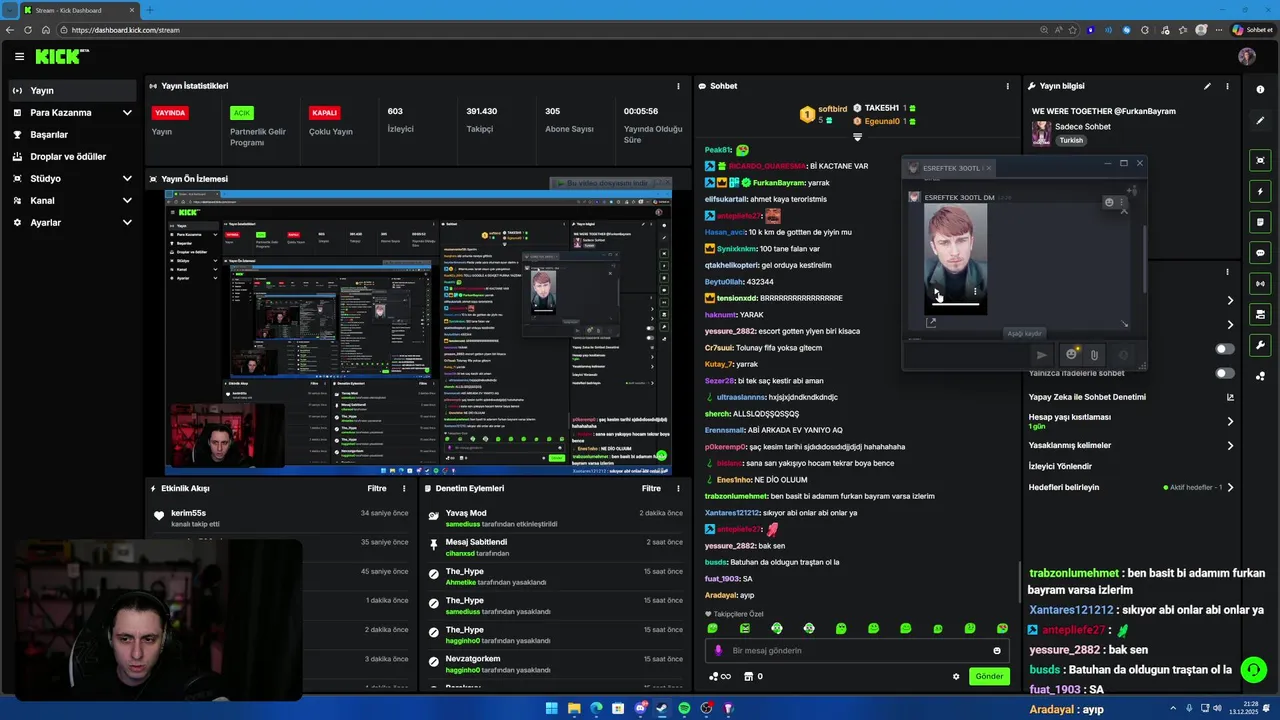
Task: Toggle the switch above Yalnızca ifadelerle sohbet
Action: click(x=1225, y=349)
